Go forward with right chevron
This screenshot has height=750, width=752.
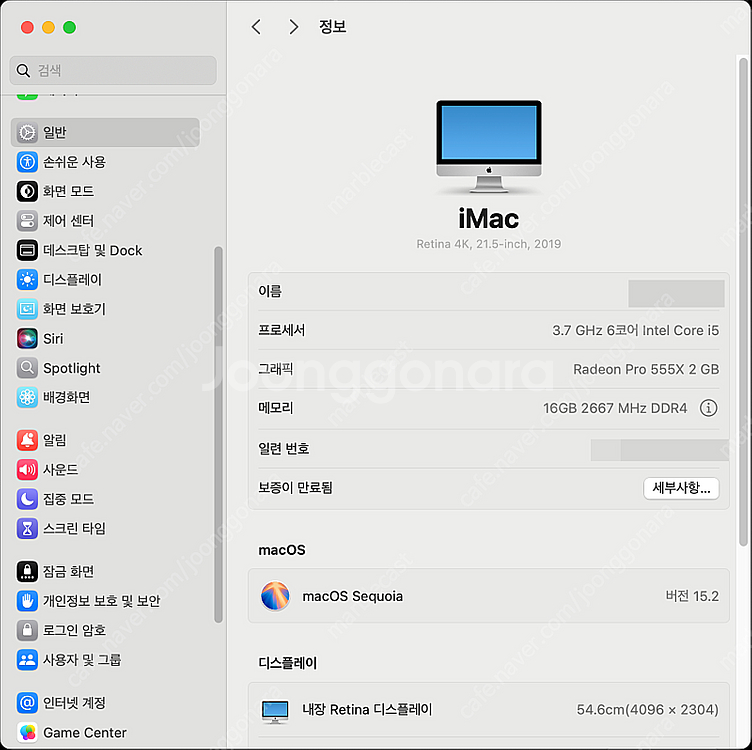(294, 27)
